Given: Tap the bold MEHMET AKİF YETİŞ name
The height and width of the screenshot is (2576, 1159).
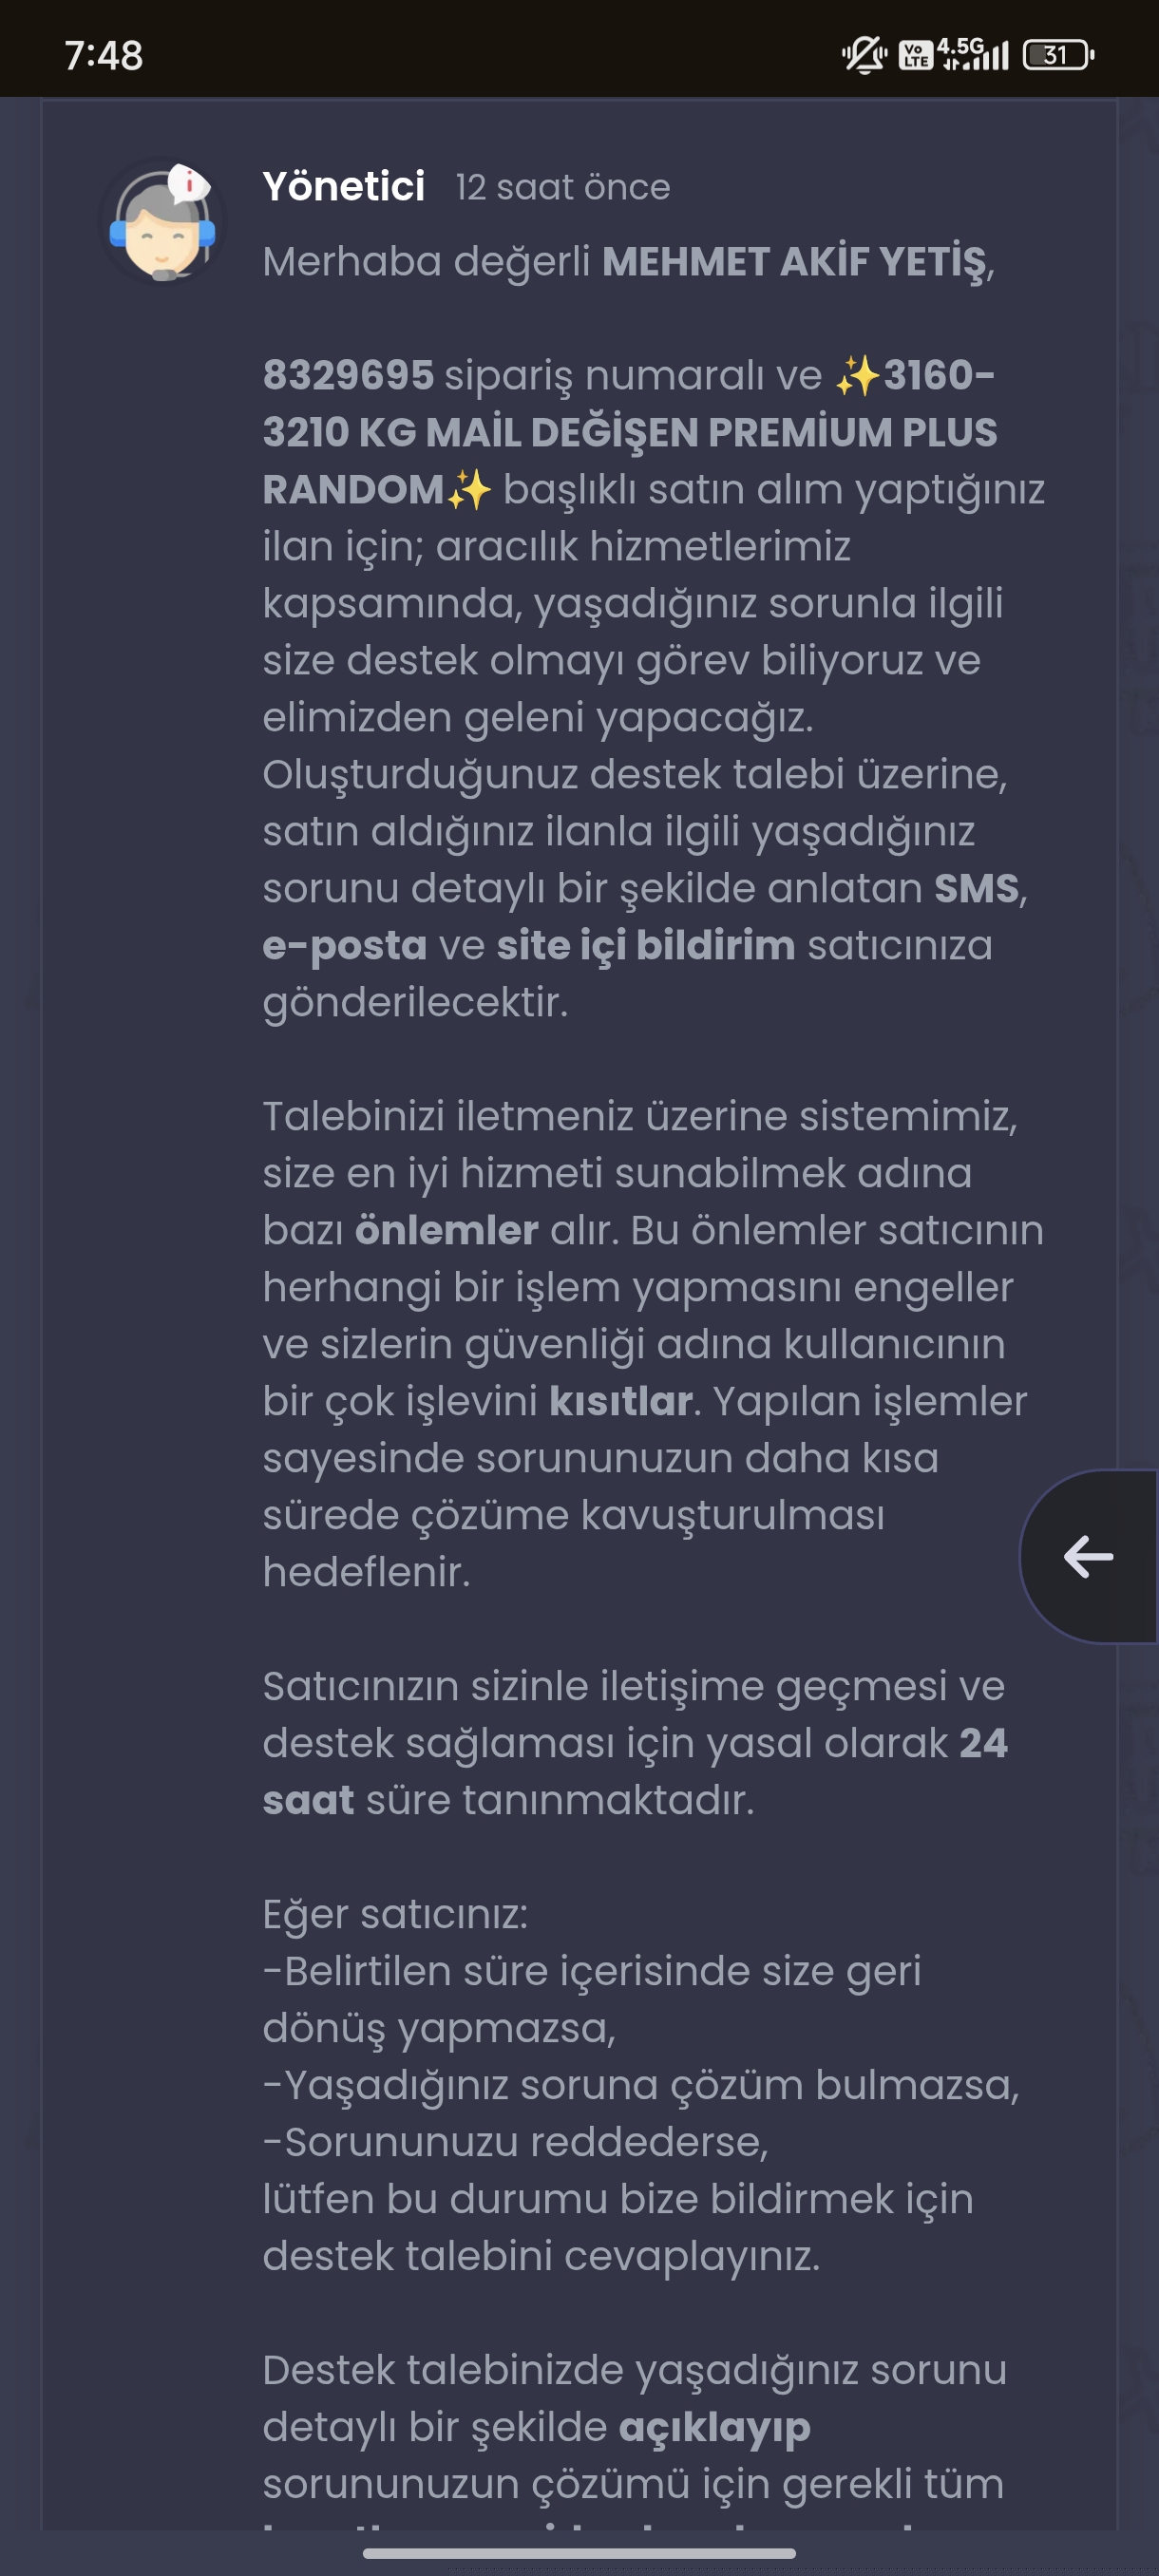Looking at the screenshot, I should click(x=794, y=262).
